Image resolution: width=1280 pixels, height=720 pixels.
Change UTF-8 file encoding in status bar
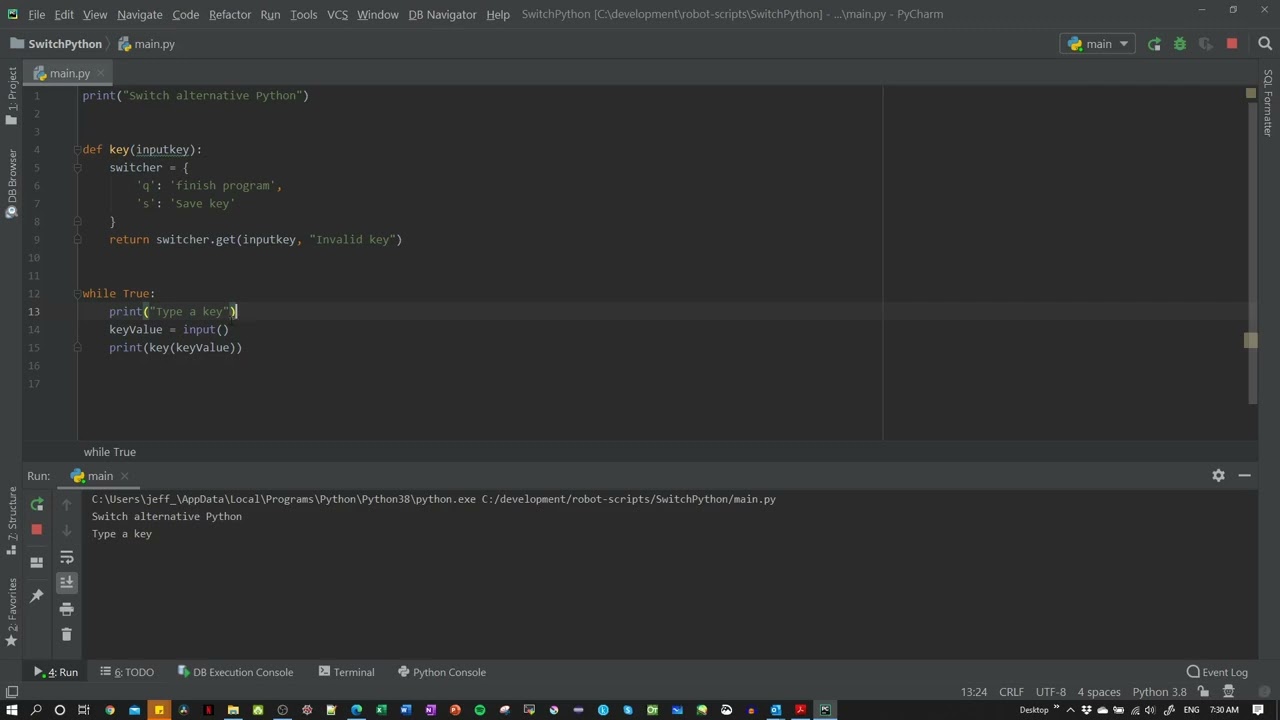1051,692
